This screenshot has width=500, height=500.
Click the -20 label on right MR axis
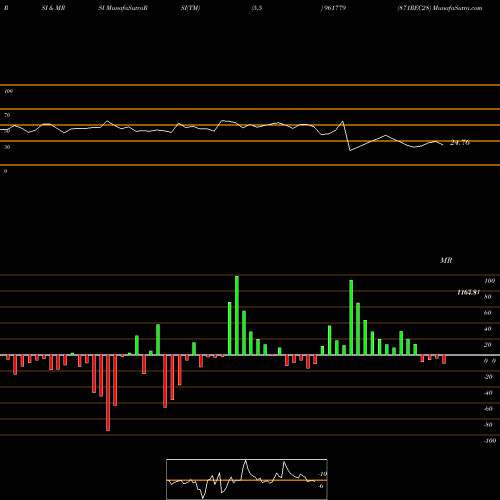click(488, 377)
